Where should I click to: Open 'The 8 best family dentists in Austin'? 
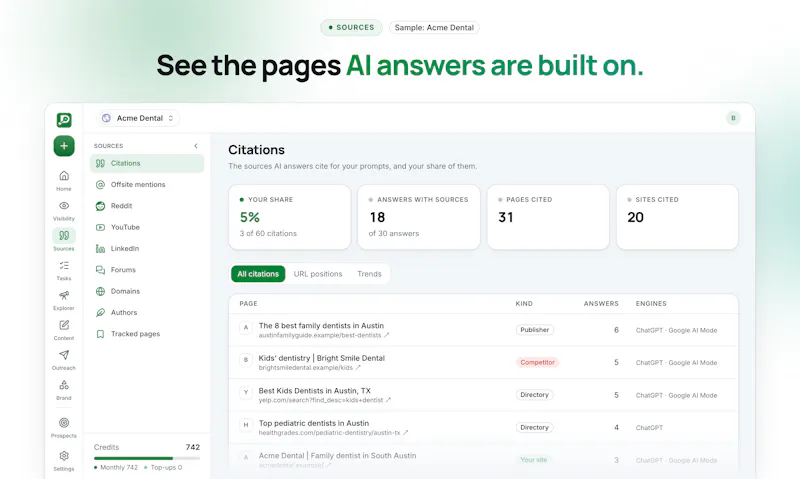[x=321, y=325]
